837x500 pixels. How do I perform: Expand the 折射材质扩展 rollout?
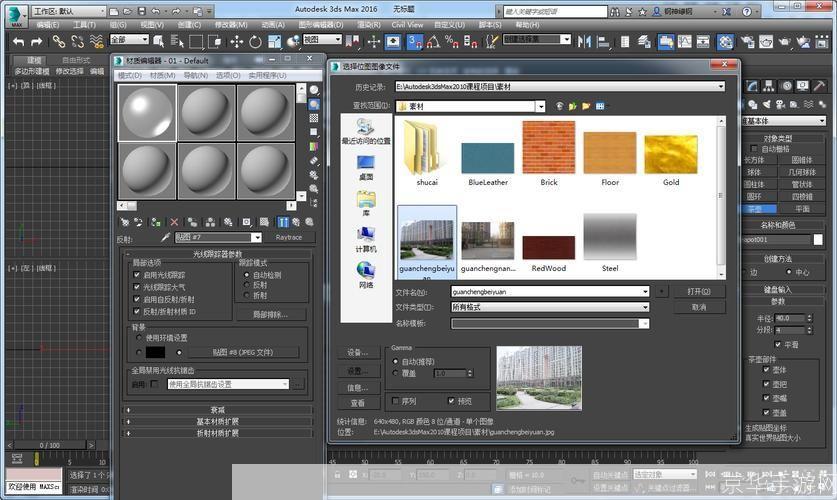tap(218, 433)
